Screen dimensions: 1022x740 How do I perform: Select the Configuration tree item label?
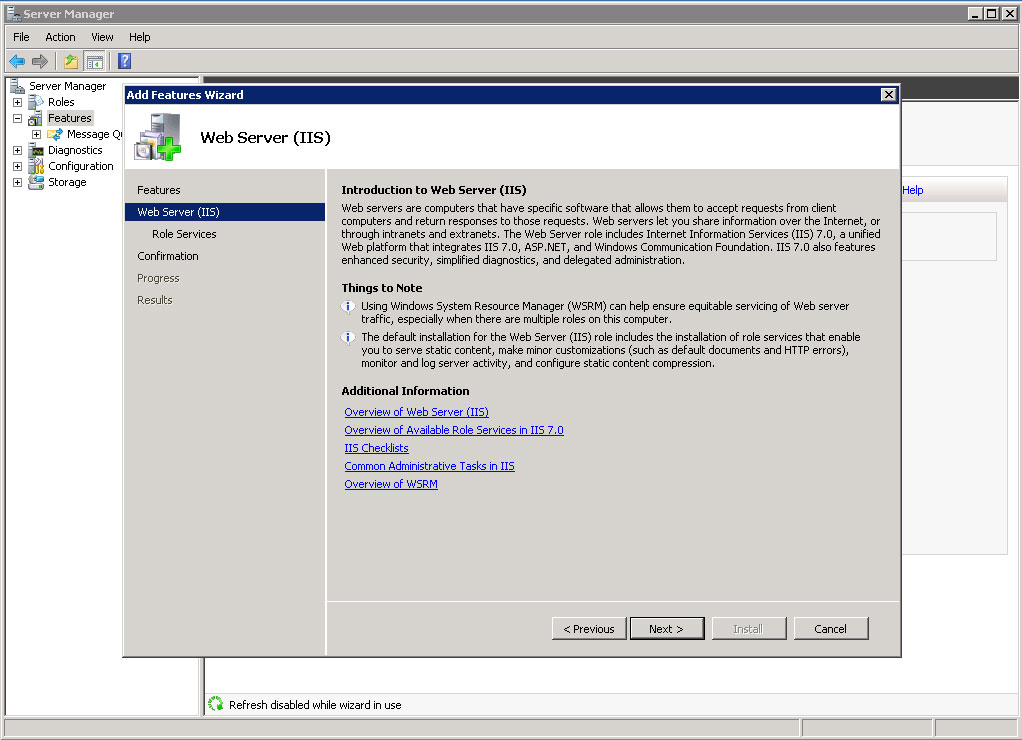(81, 166)
